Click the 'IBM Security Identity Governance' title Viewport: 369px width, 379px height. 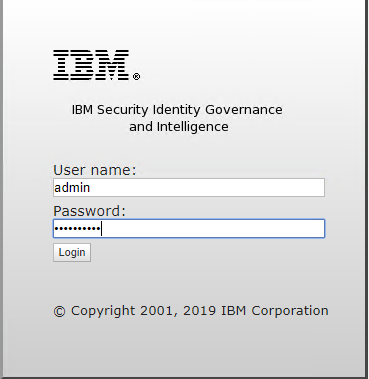click(x=177, y=110)
